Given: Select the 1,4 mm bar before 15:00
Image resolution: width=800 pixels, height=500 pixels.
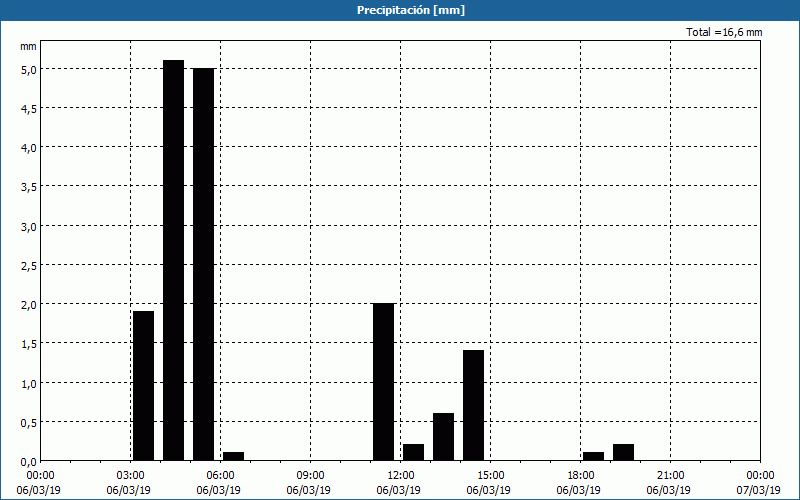Looking at the screenshot, I should [x=473, y=406].
